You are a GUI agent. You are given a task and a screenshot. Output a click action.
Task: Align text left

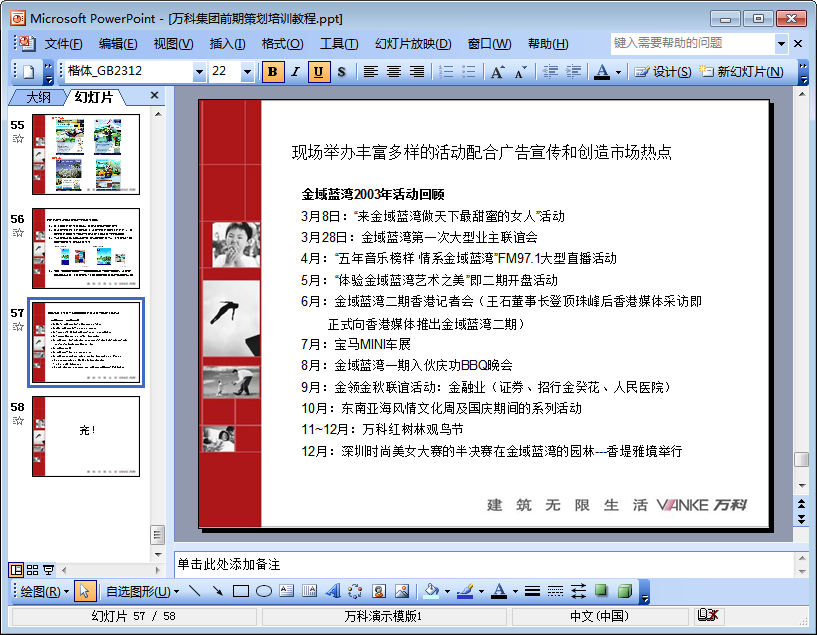click(370, 71)
